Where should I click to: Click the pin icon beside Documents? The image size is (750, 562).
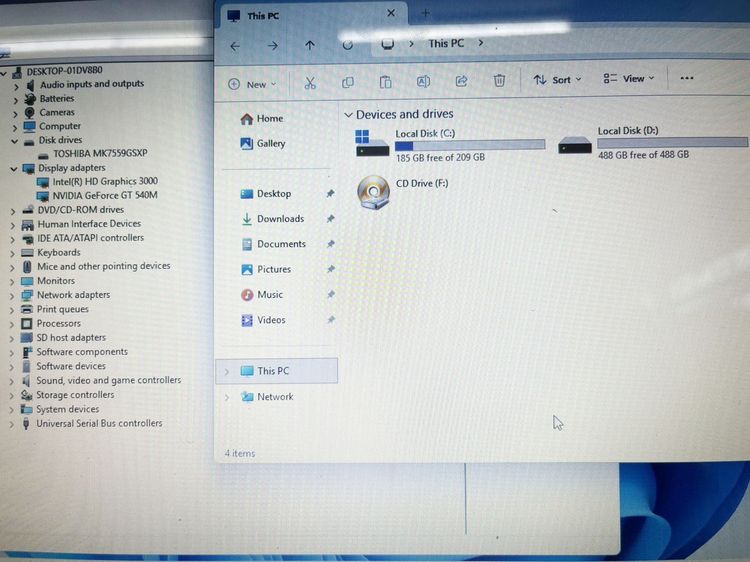(x=330, y=244)
